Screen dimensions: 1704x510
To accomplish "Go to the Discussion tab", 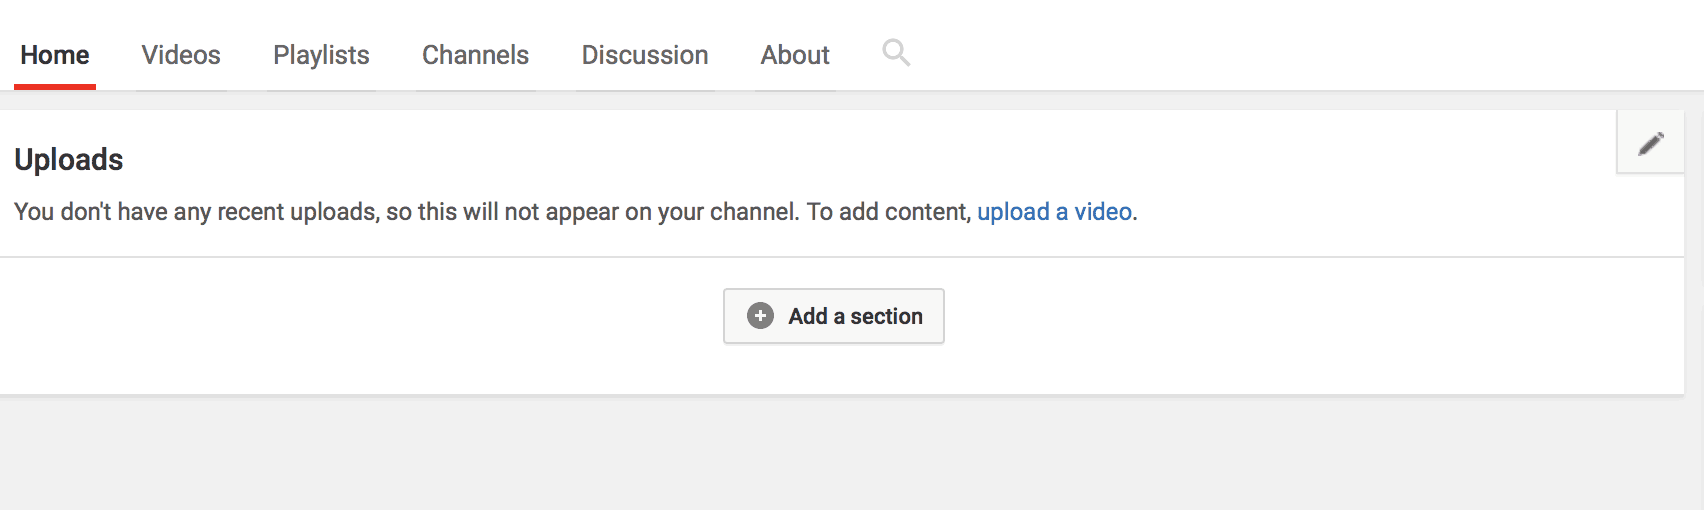I will click(x=645, y=55).
